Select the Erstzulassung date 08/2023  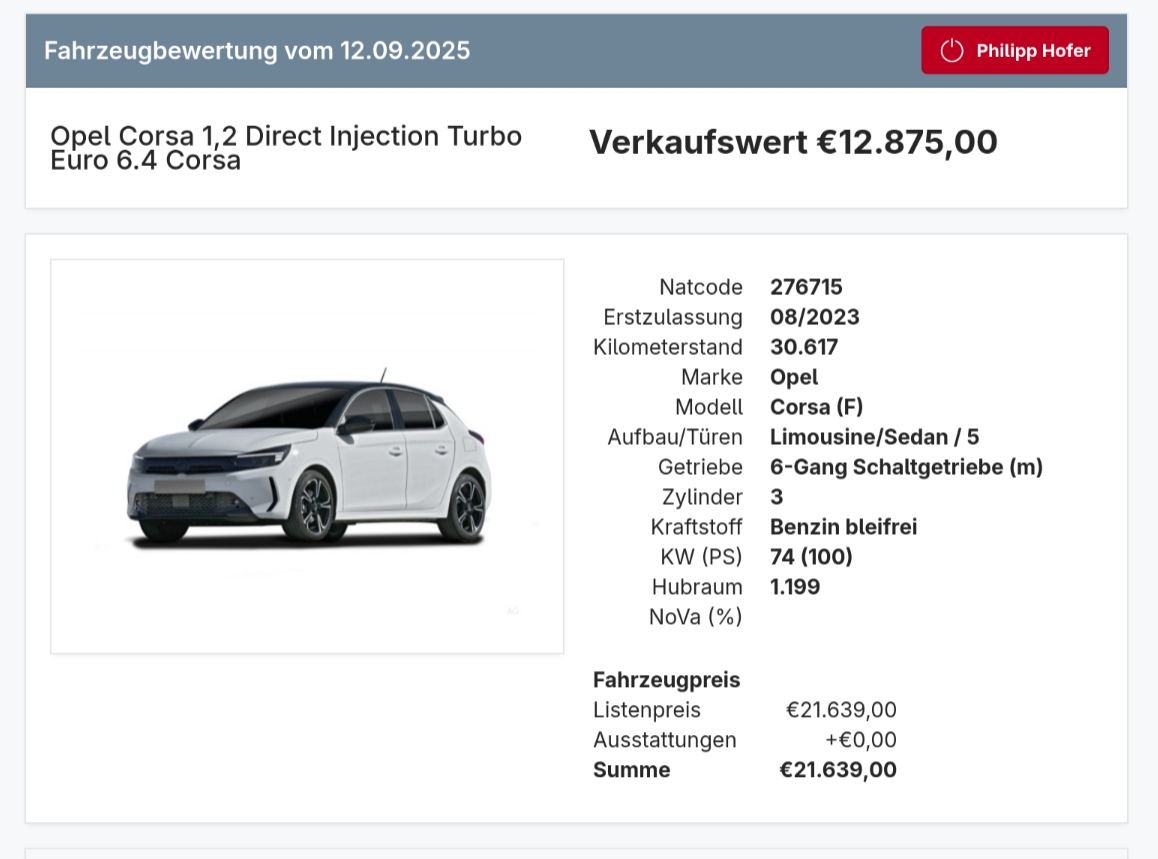pyautogui.click(x=814, y=317)
